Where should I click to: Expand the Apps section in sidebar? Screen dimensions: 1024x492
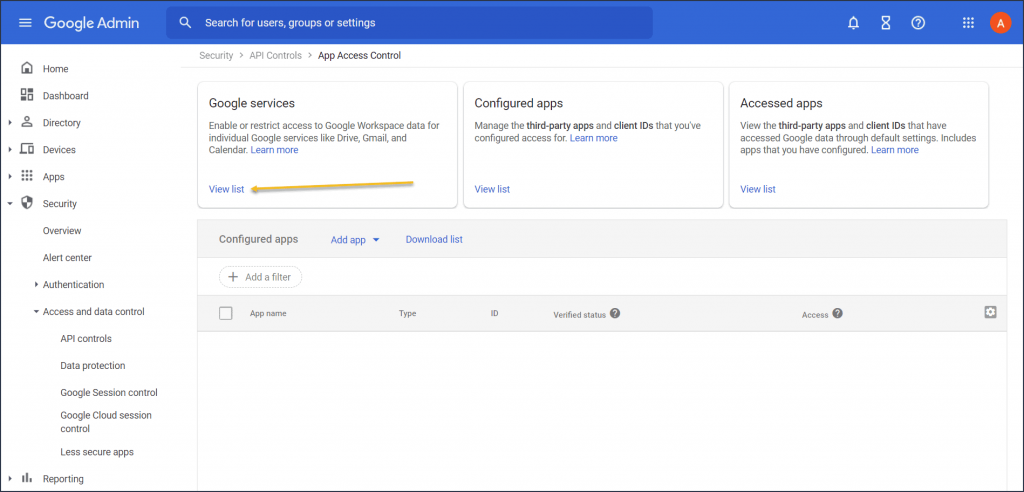tap(10, 177)
